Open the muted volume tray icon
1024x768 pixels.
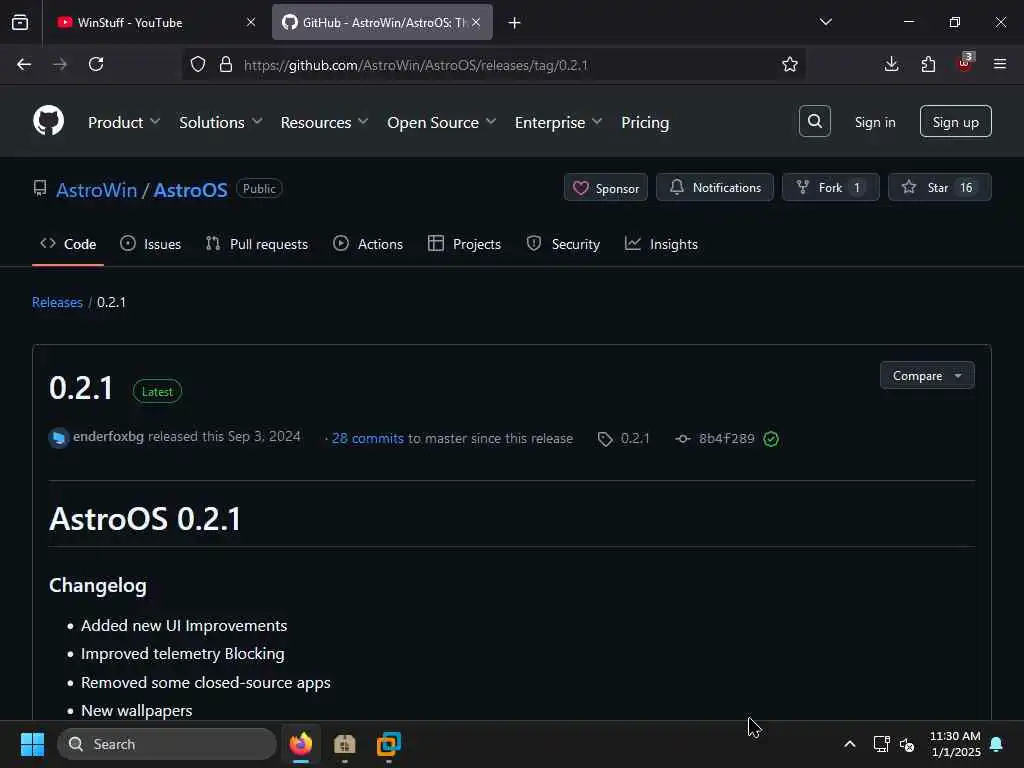click(x=907, y=744)
